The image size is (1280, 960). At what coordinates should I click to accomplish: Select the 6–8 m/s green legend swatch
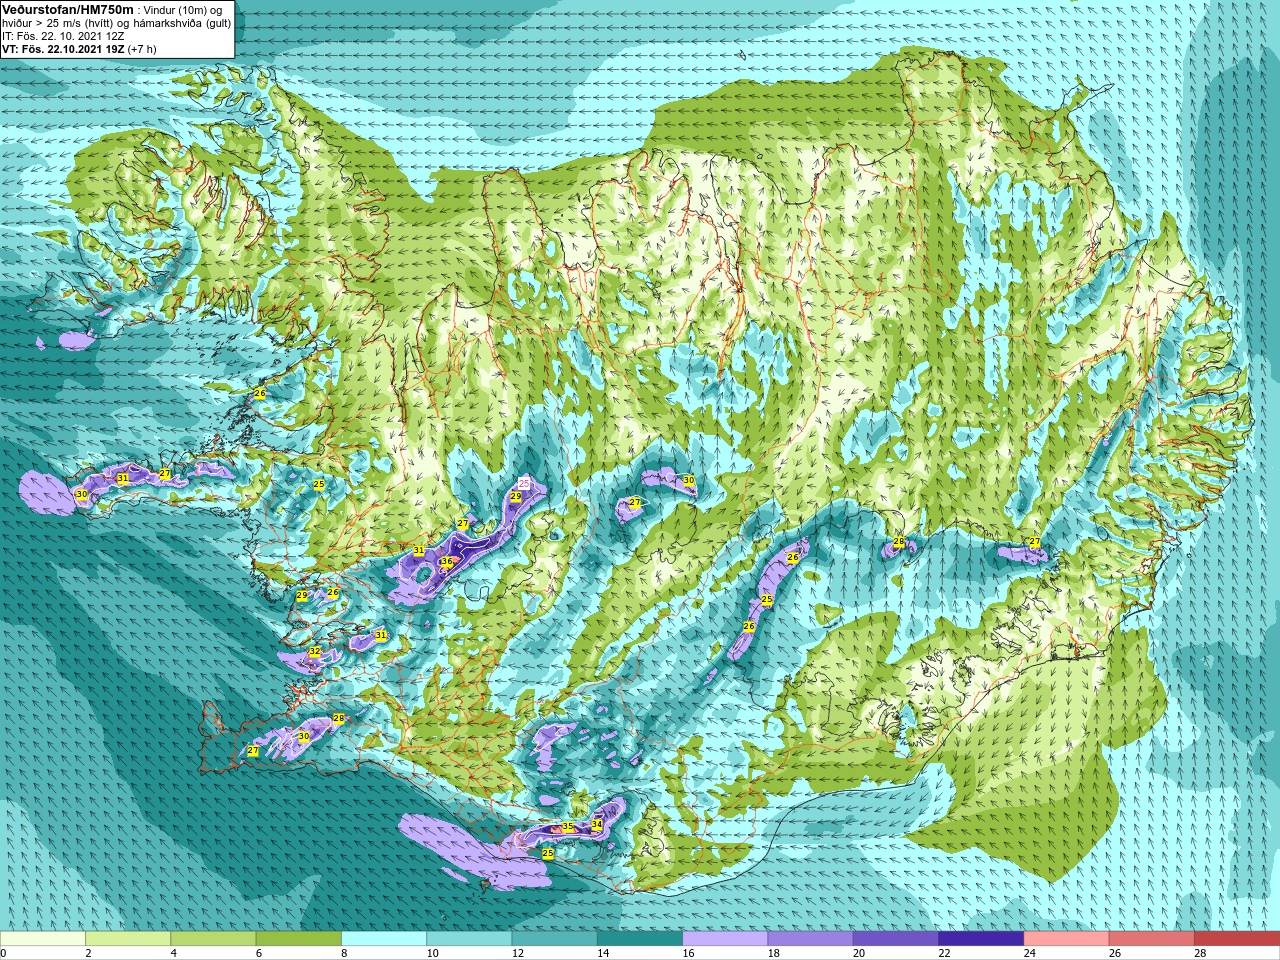(x=298, y=939)
